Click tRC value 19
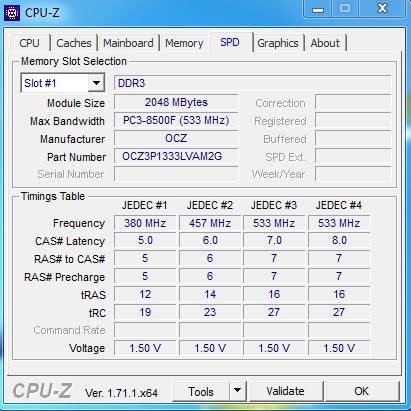 (x=145, y=312)
